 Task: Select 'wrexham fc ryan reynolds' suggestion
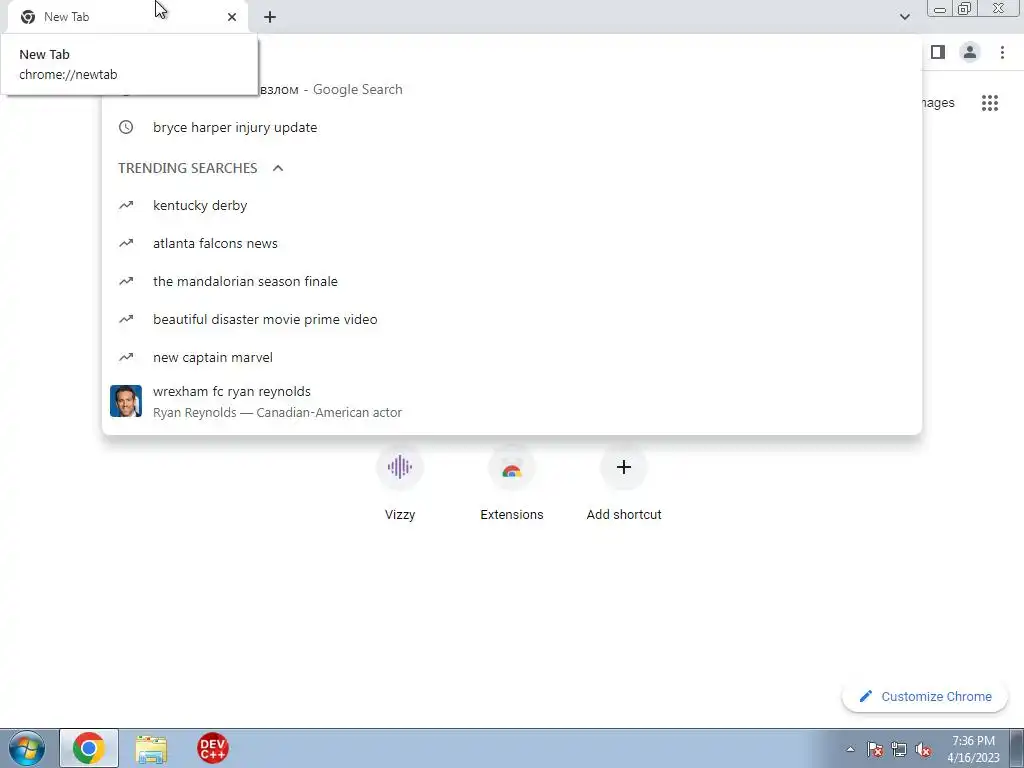(x=511, y=401)
